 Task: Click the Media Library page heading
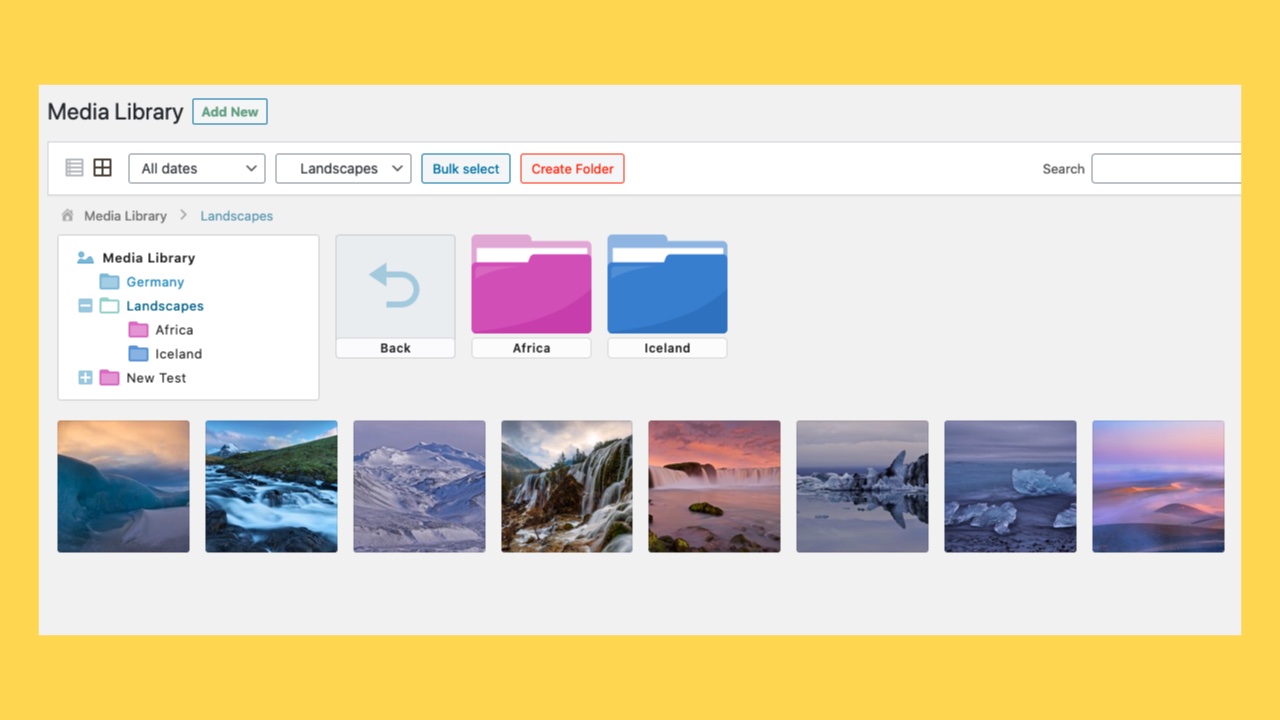tap(115, 112)
